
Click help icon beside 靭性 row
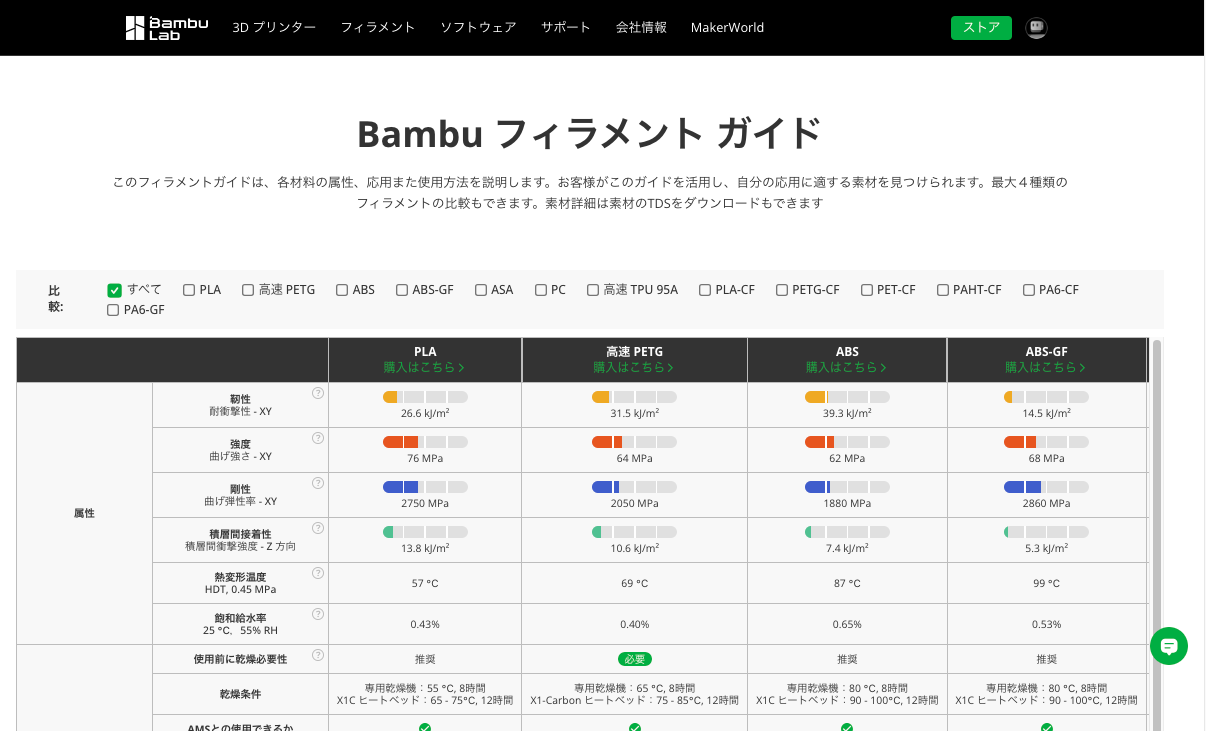click(318, 393)
